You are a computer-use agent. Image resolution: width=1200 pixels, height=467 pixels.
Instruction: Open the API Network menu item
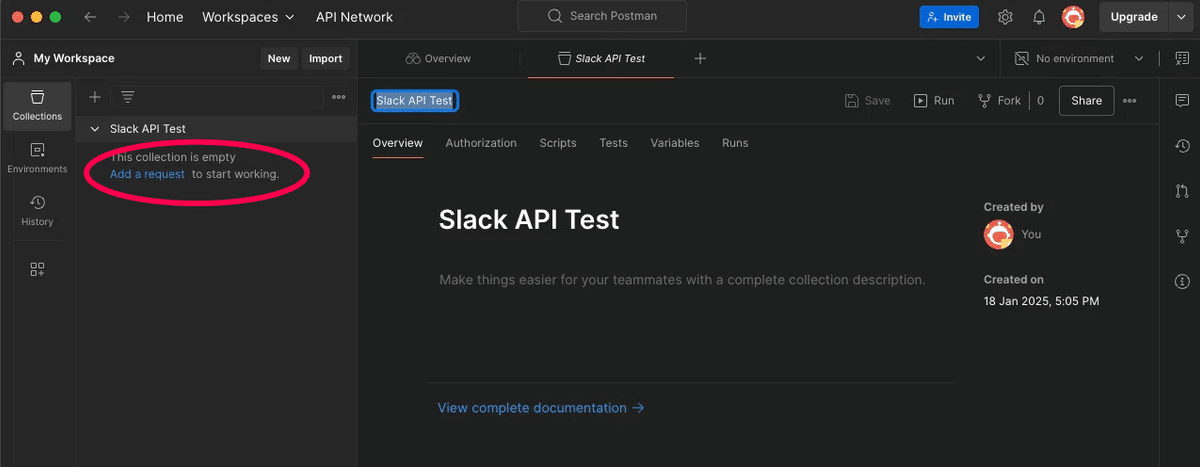(x=354, y=17)
